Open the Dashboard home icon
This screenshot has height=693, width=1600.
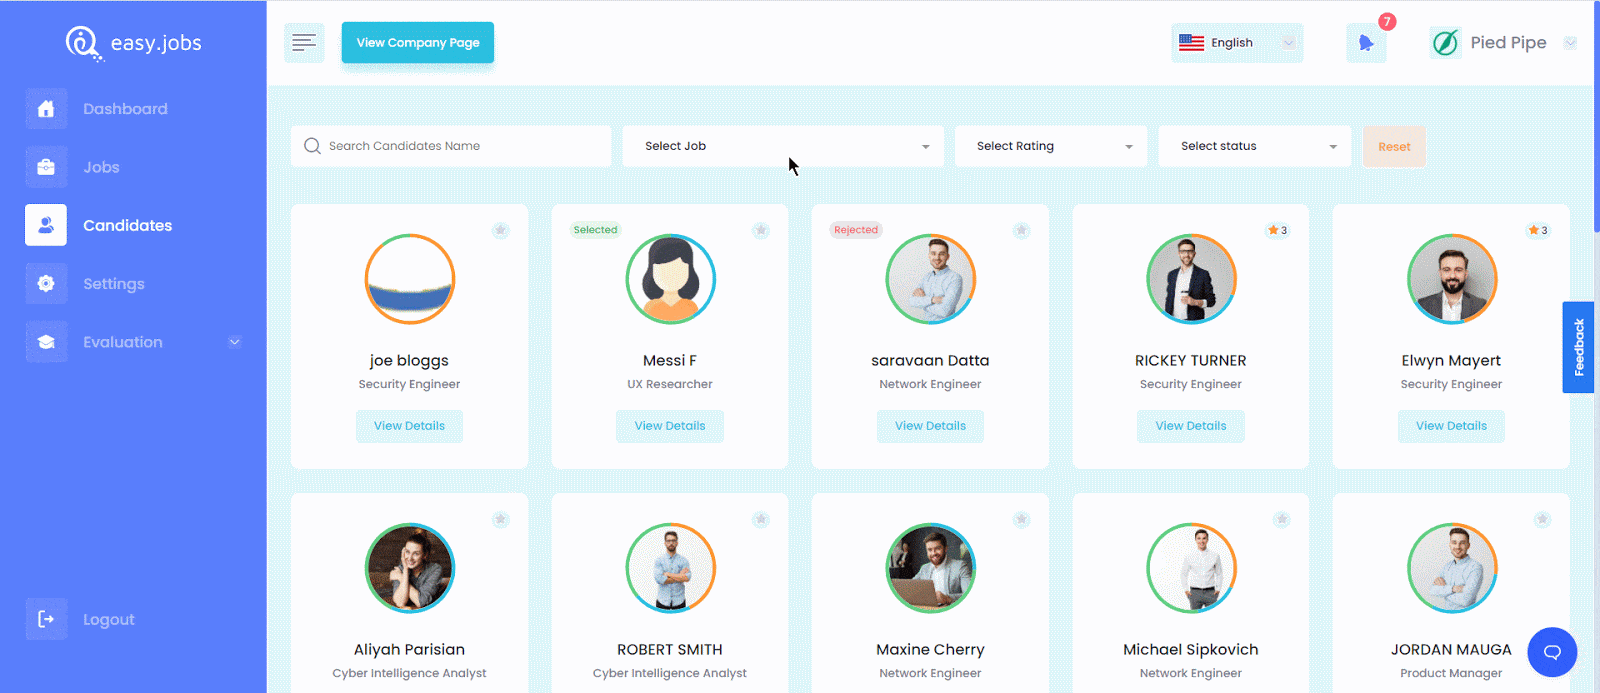pos(46,109)
